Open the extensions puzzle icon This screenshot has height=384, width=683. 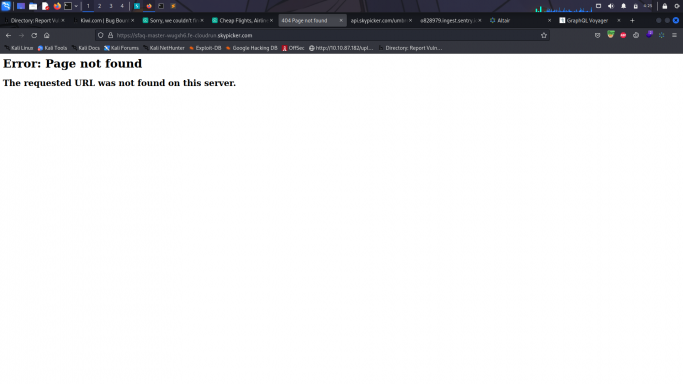click(x=636, y=35)
